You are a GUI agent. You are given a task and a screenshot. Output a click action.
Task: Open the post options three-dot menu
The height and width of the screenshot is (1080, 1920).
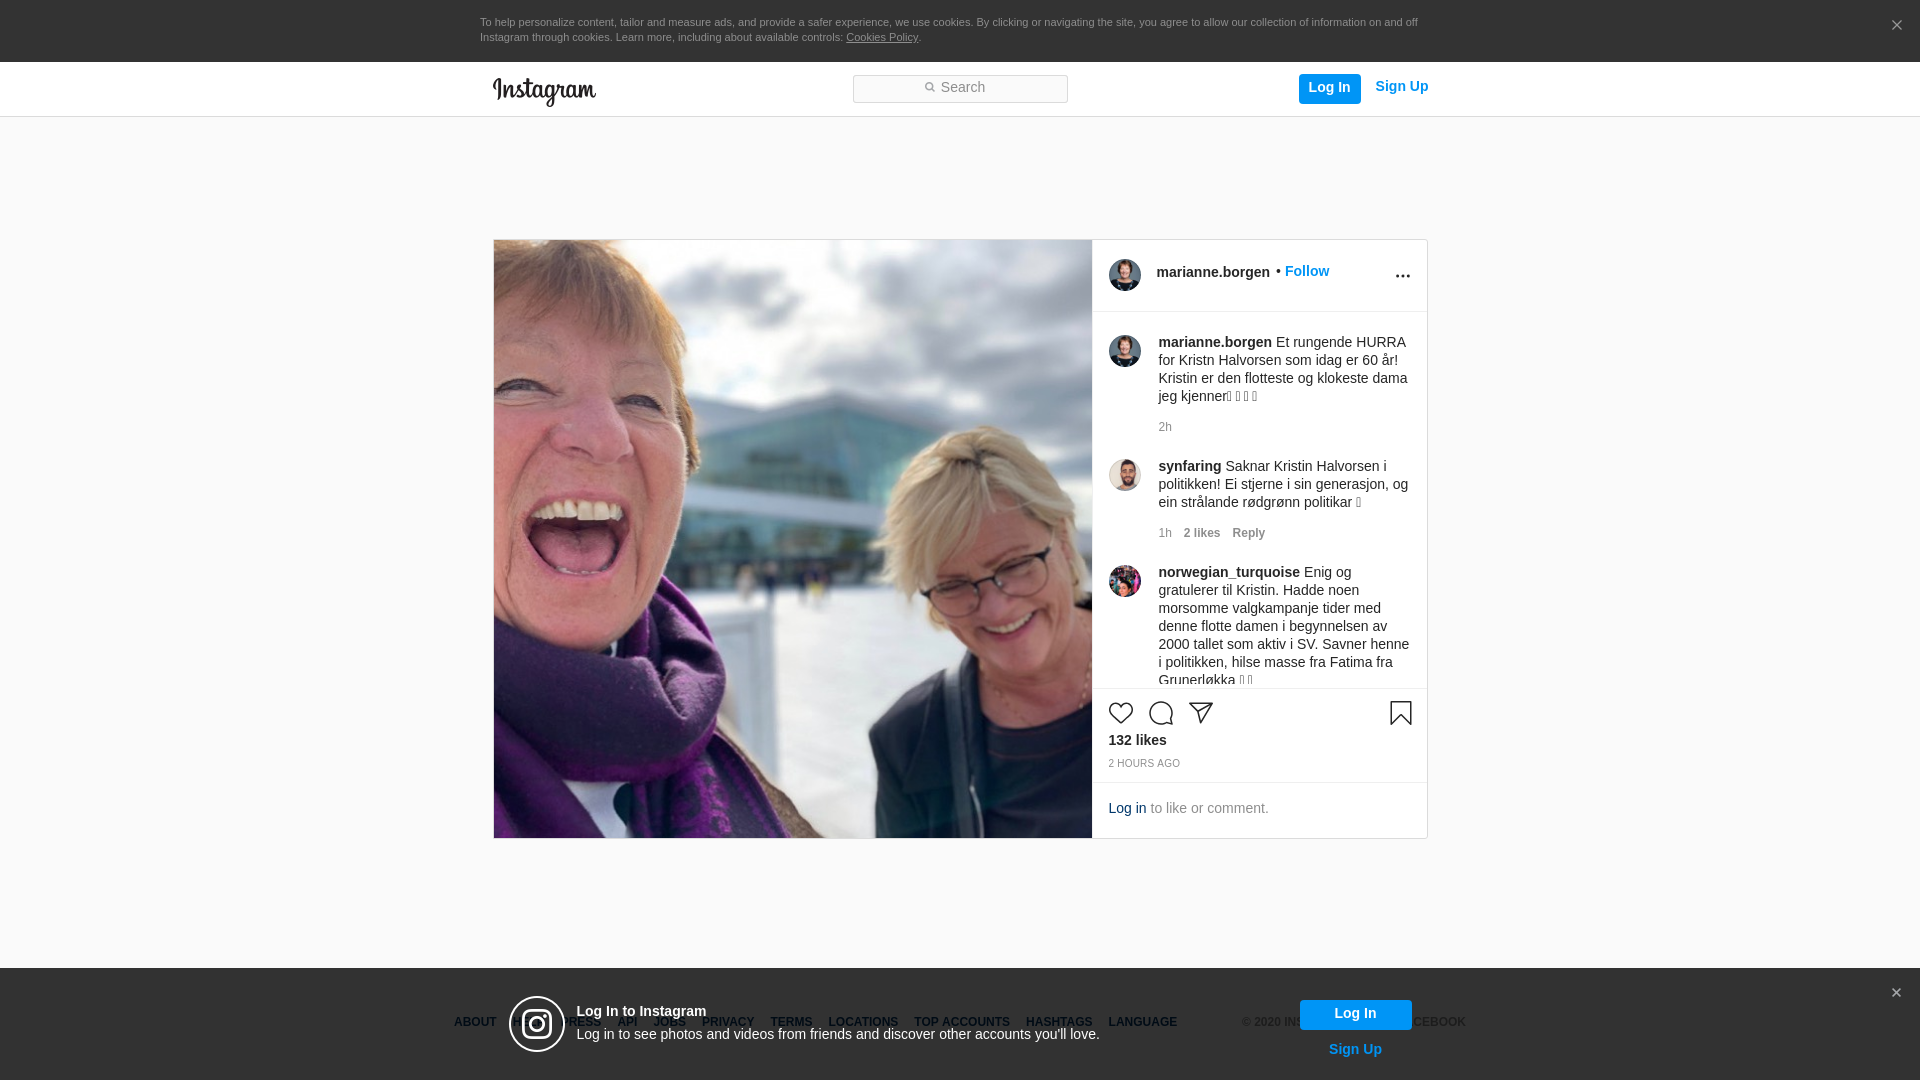pyautogui.click(x=1403, y=276)
